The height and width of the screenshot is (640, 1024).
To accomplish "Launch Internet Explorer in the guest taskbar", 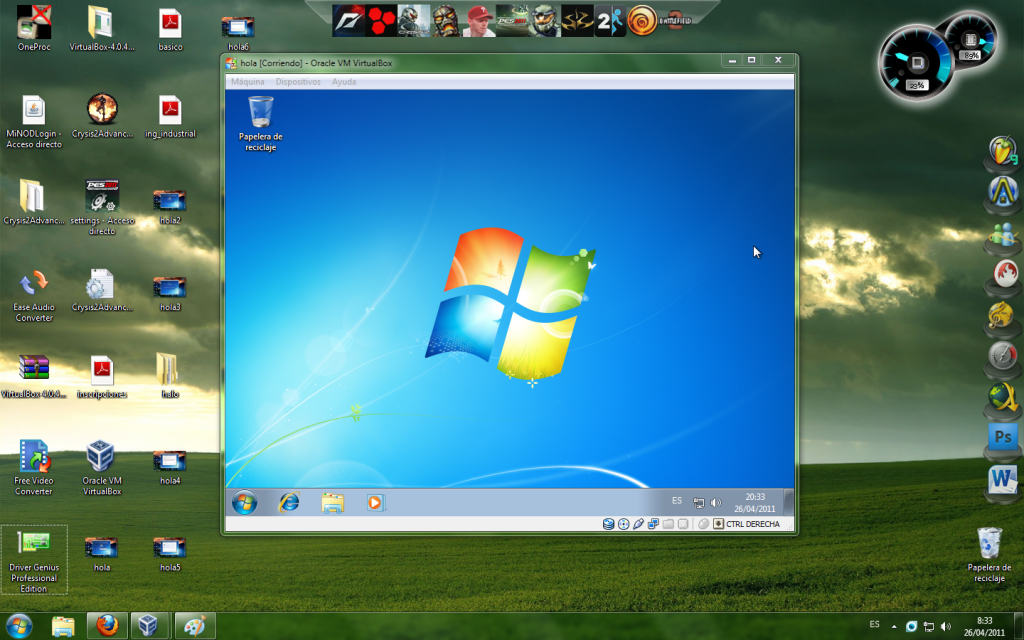I will (x=289, y=502).
